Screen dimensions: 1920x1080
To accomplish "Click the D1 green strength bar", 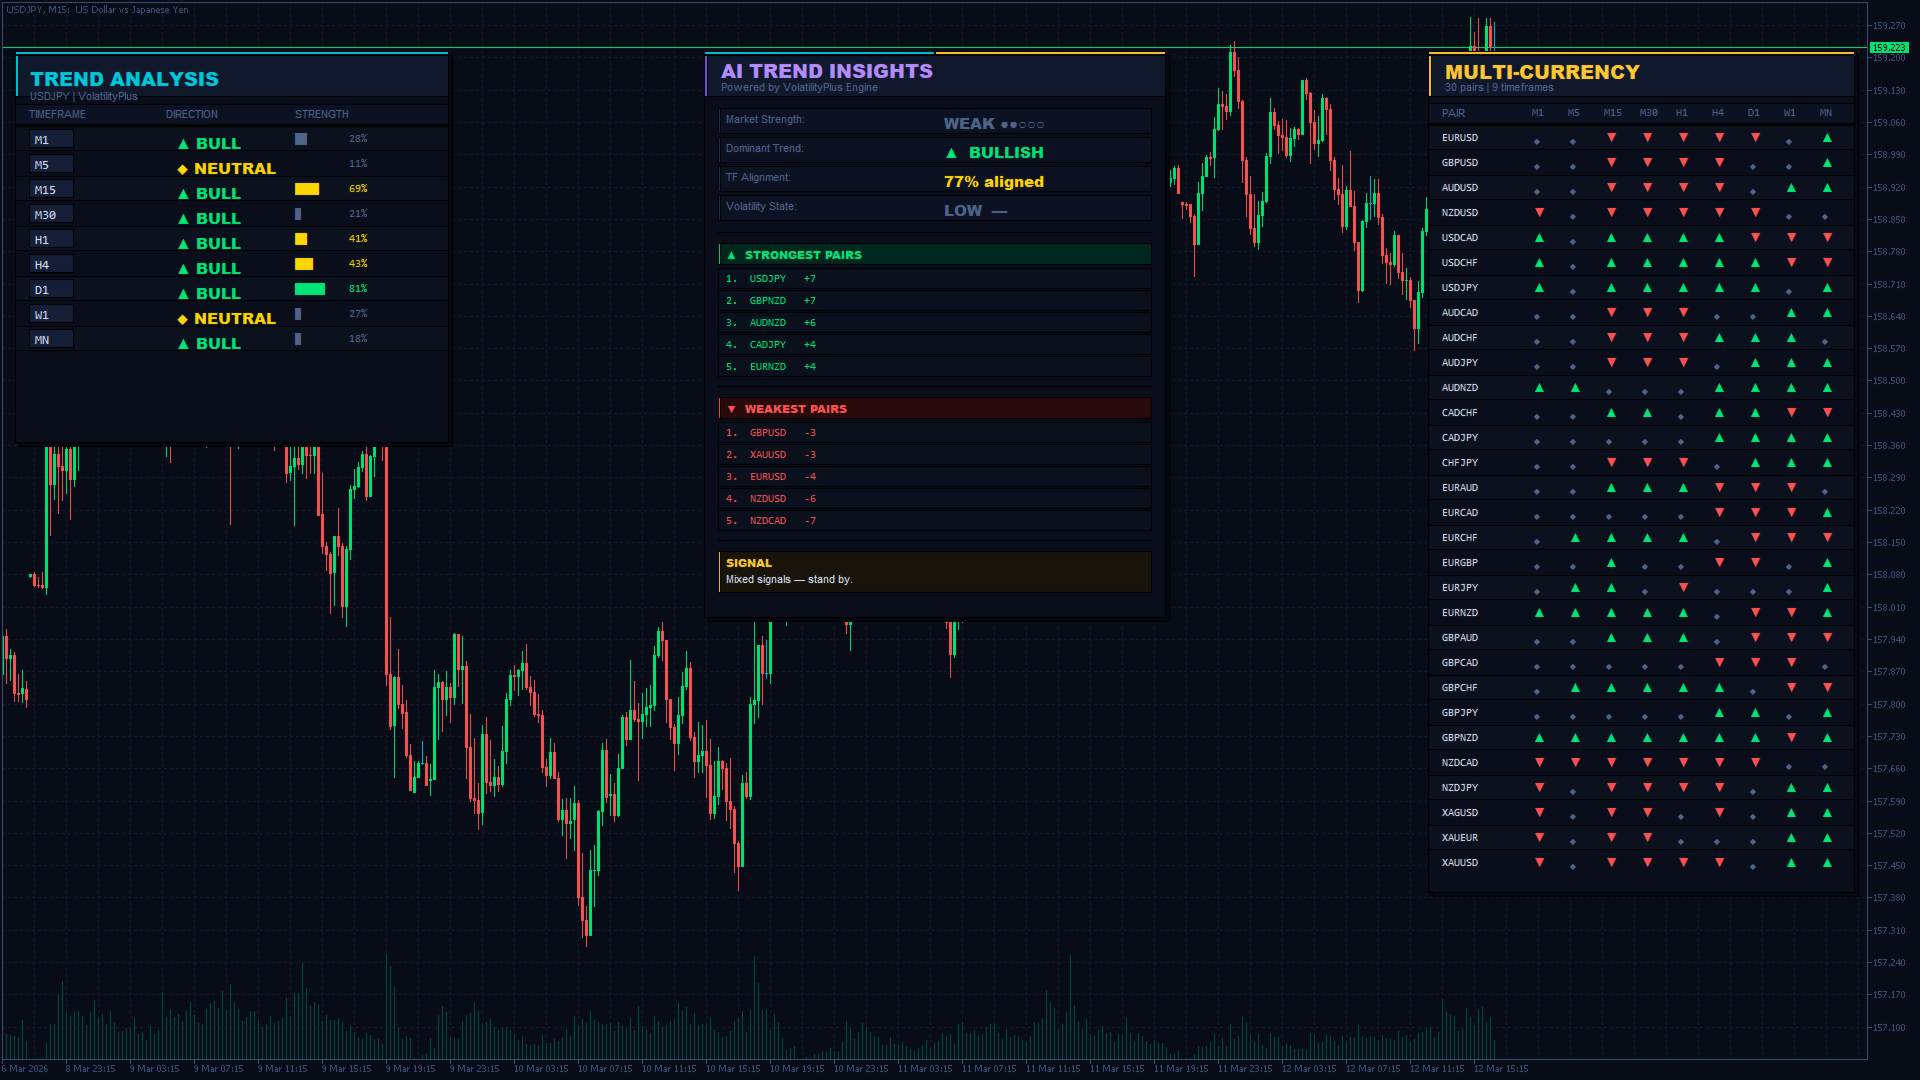I will (x=309, y=289).
